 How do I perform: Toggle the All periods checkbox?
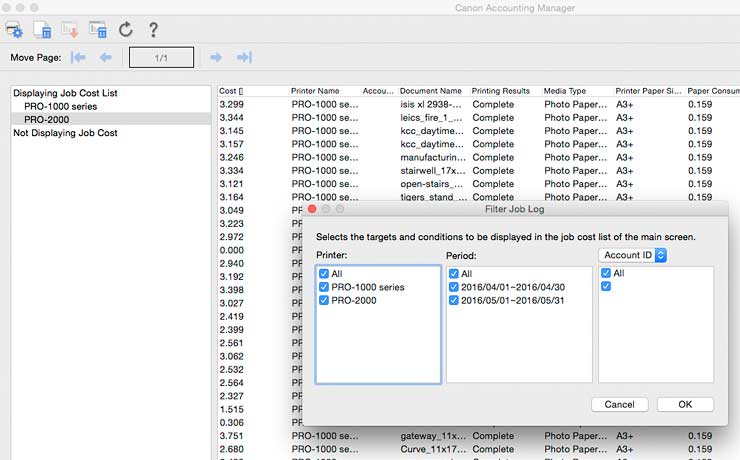point(454,274)
